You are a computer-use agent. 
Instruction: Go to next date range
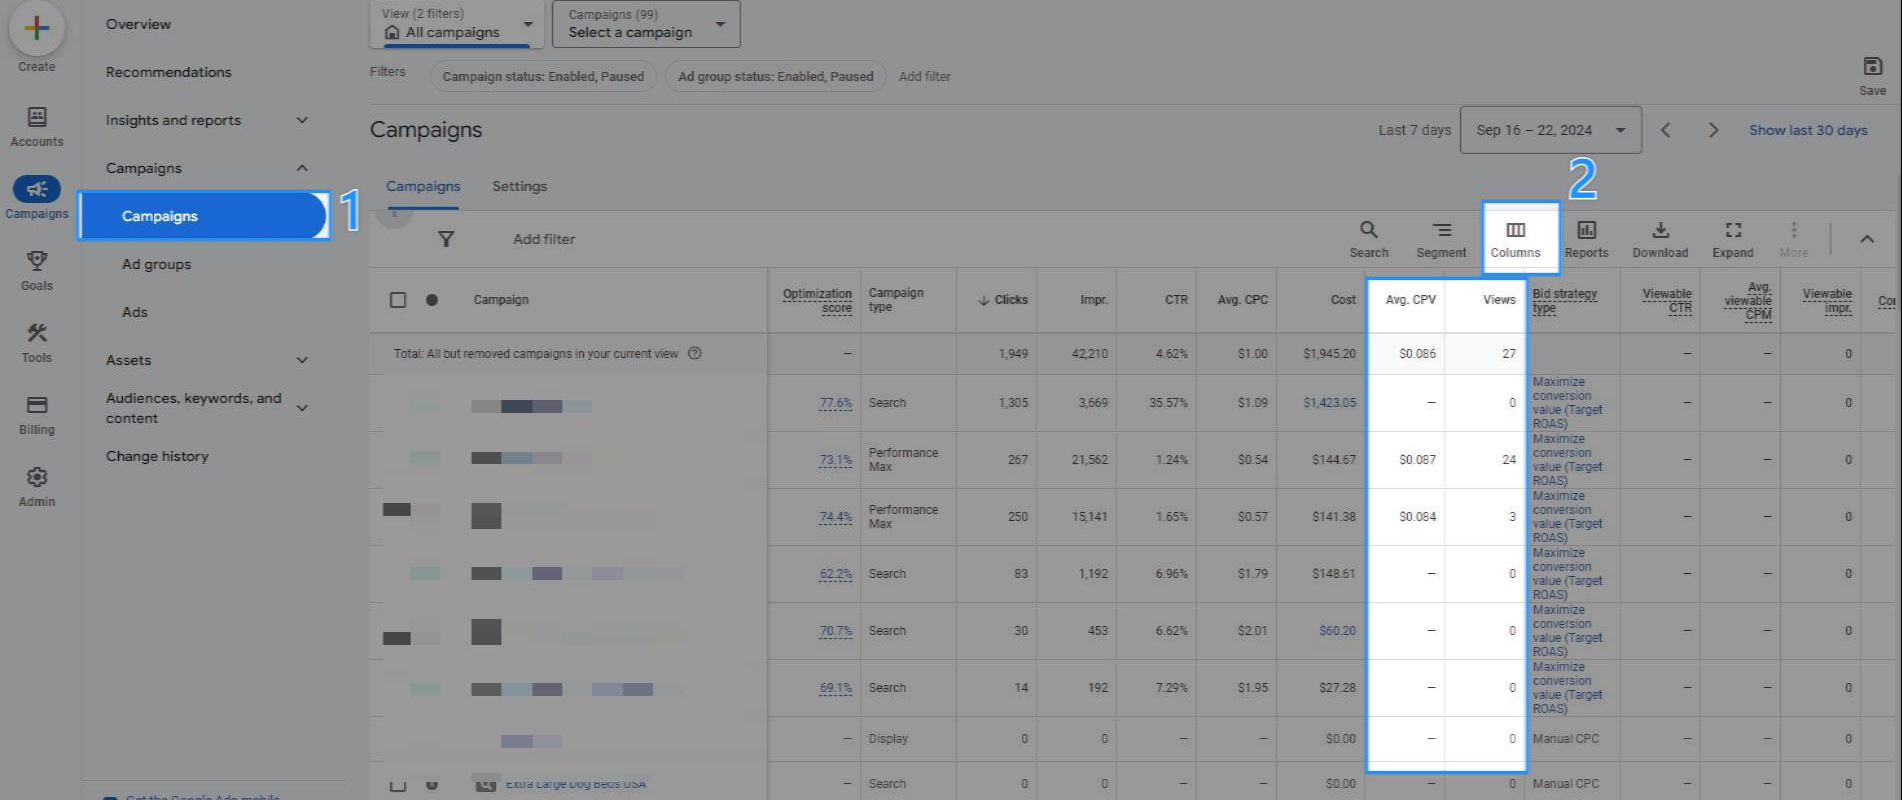1713,130
